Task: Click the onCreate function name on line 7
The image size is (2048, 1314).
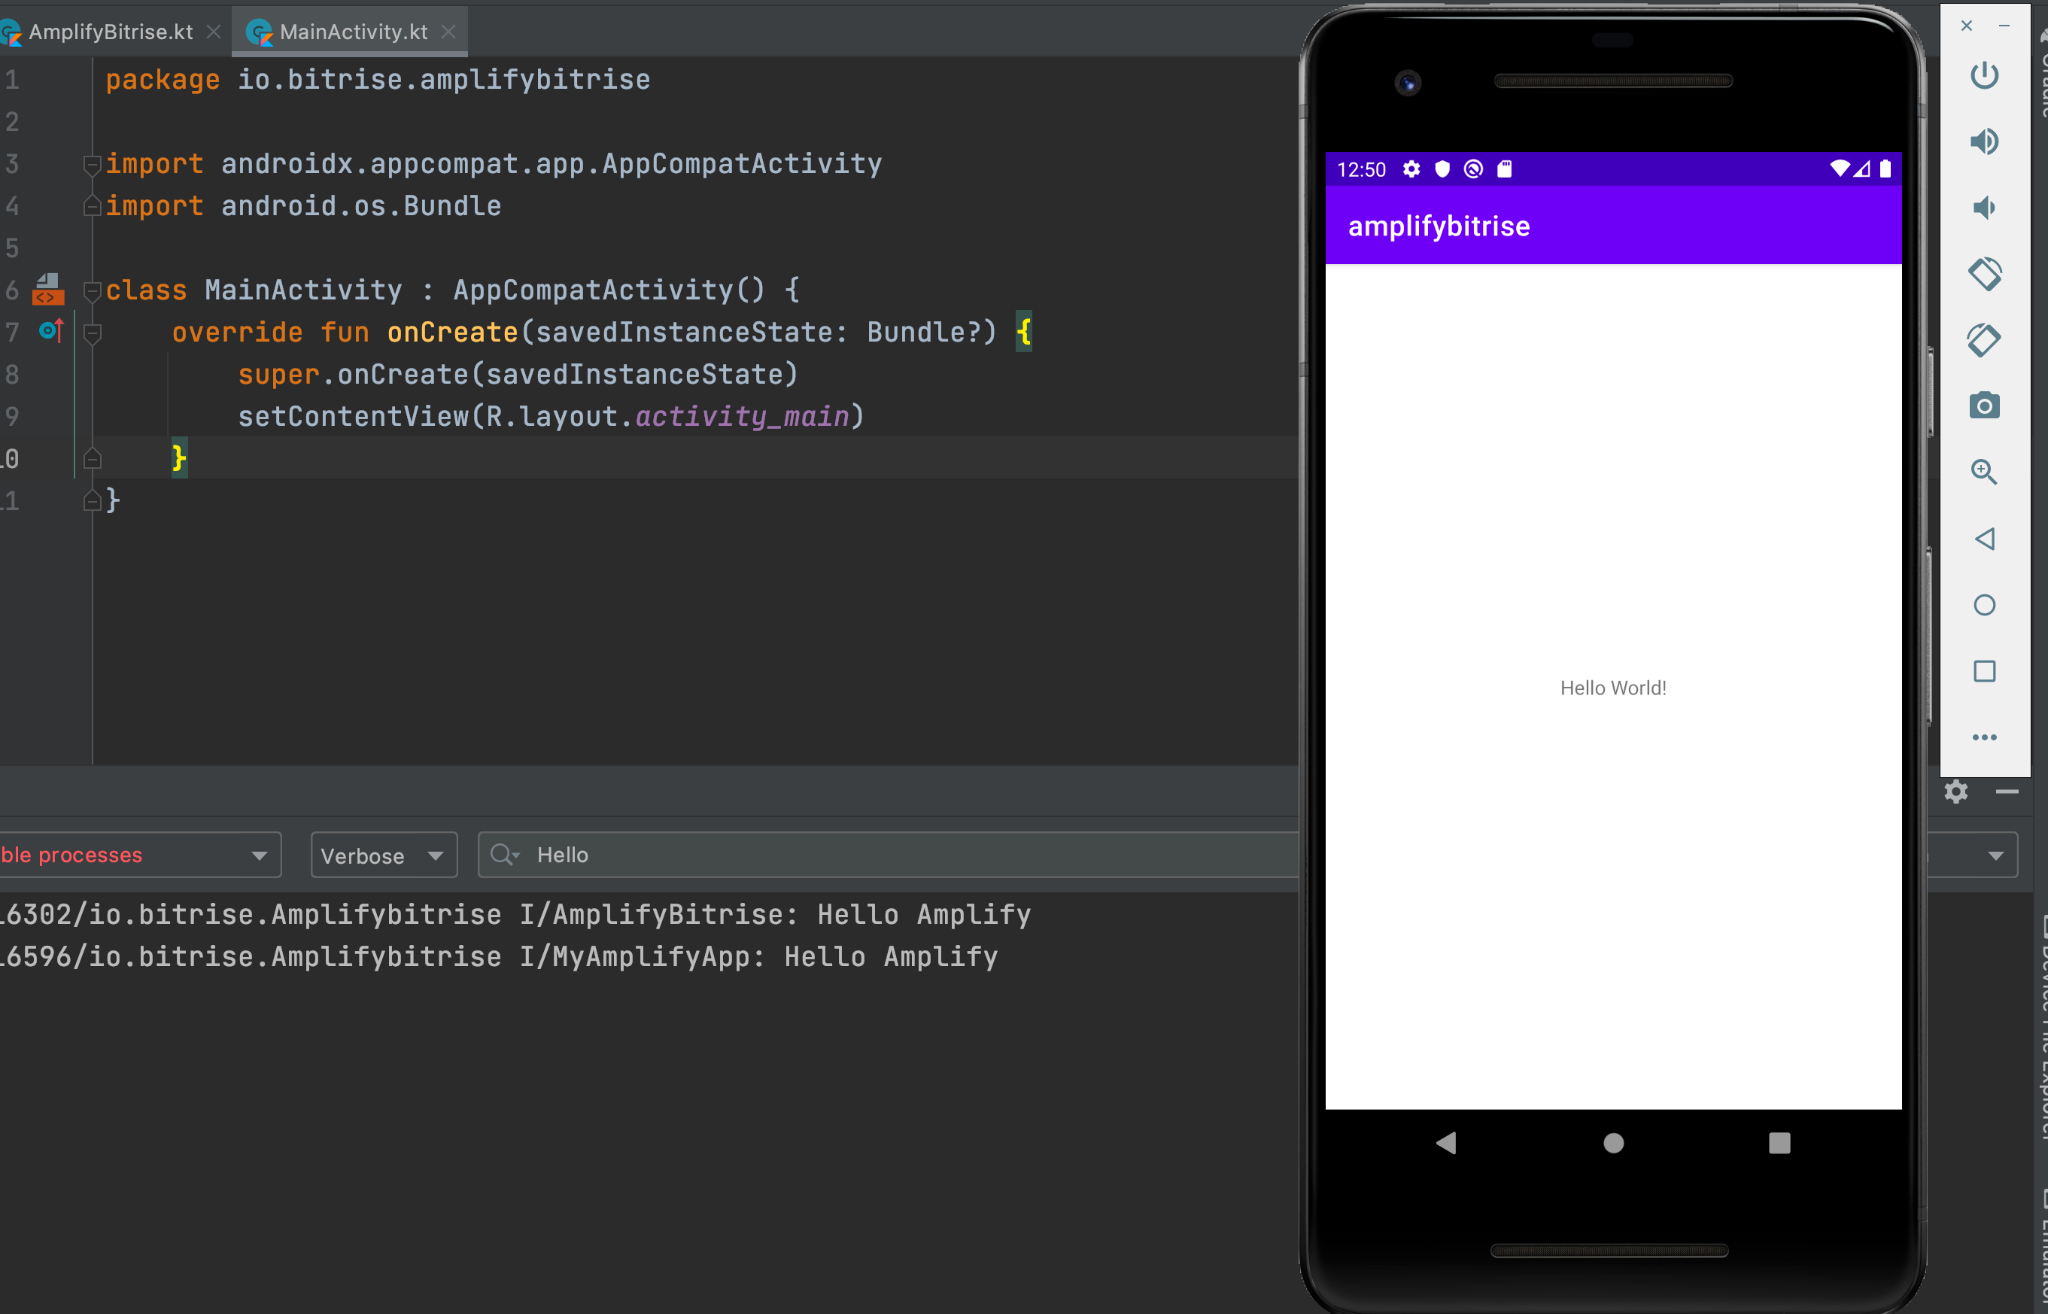Action: 452,332
